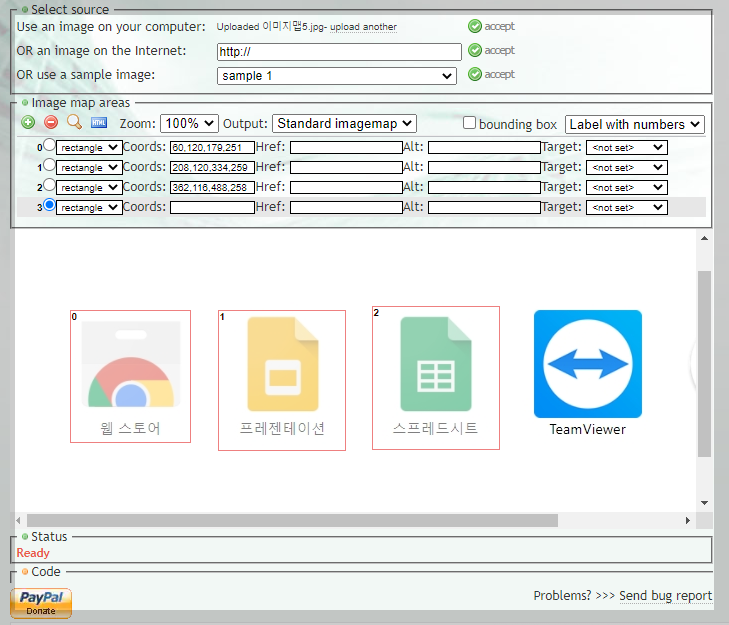Open Target dropdown for area 3
The image size is (729, 625).
[627, 207]
